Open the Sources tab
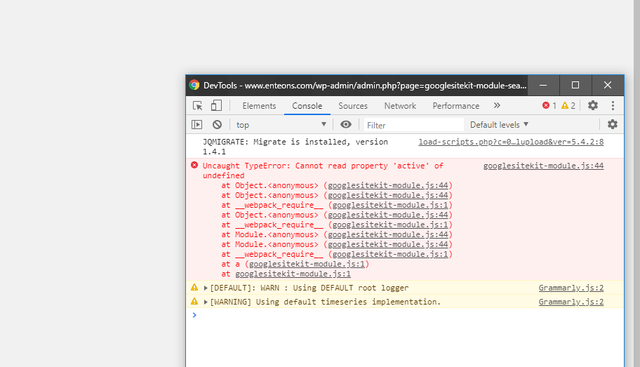Viewport: 640px width, 367px height. pos(353,106)
